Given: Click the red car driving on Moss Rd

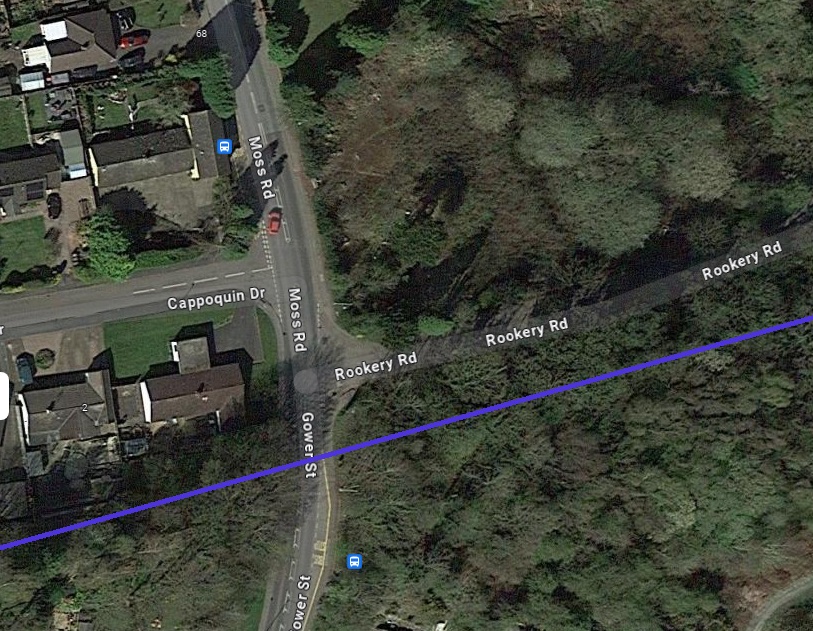Looking at the screenshot, I should [x=274, y=221].
